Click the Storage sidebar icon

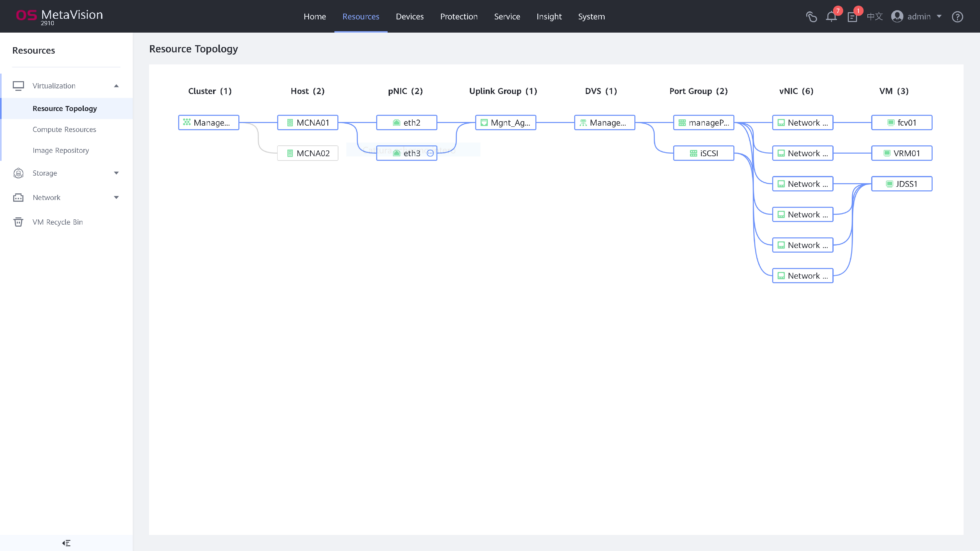click(x=19, y=173)
